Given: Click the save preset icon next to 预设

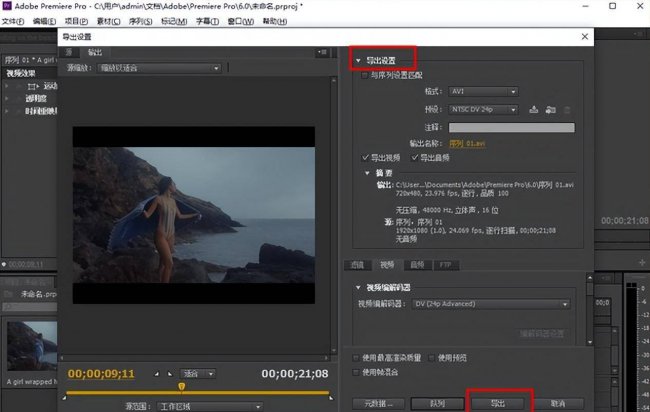Looking at the screenshot, I should [x=534, y=109].
